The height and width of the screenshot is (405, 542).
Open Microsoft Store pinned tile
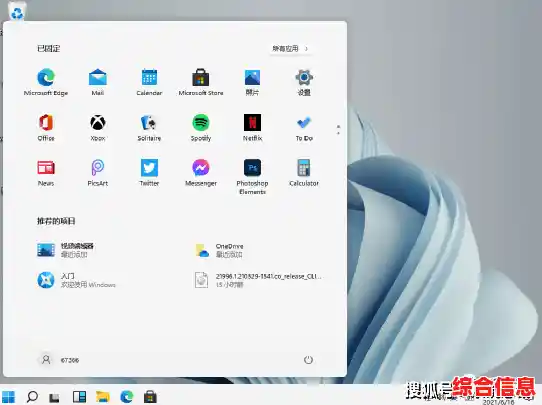pos(200,82)
